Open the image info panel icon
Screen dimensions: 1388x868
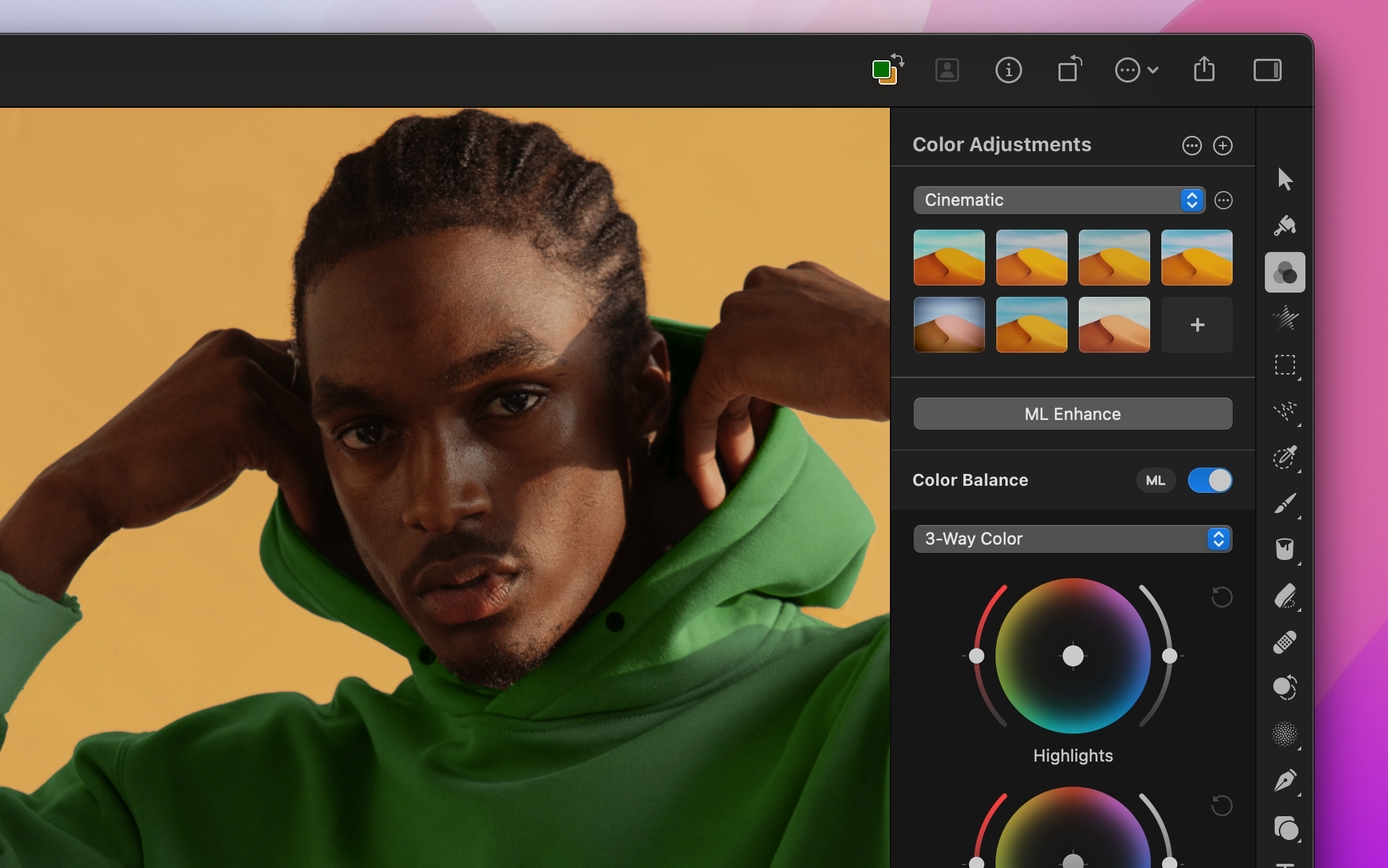(x=1009, y=70)
